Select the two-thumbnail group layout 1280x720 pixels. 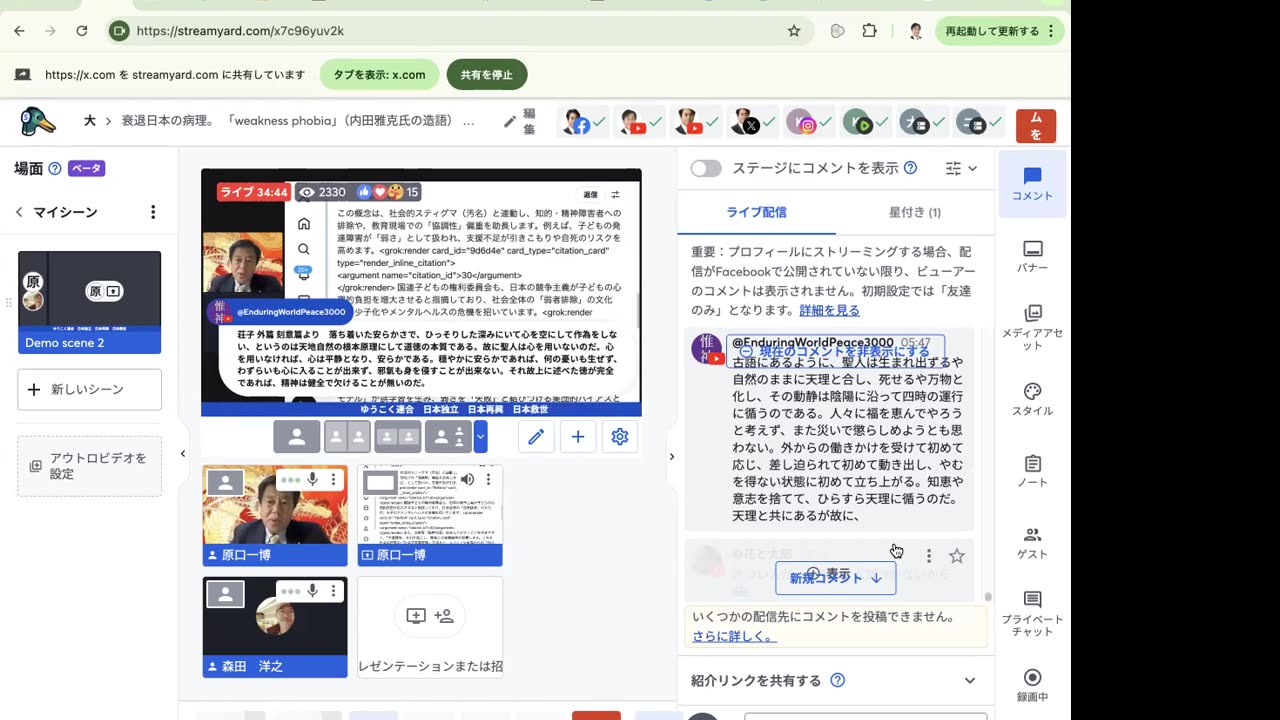coord(398,437)
